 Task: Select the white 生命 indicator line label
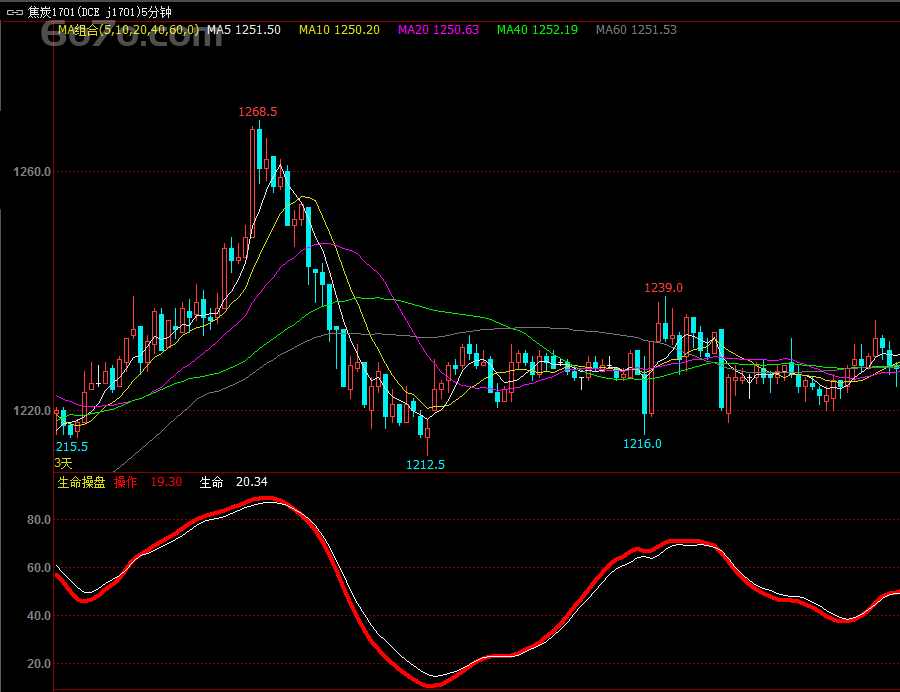pyautogui.click(x=211, y=482)
